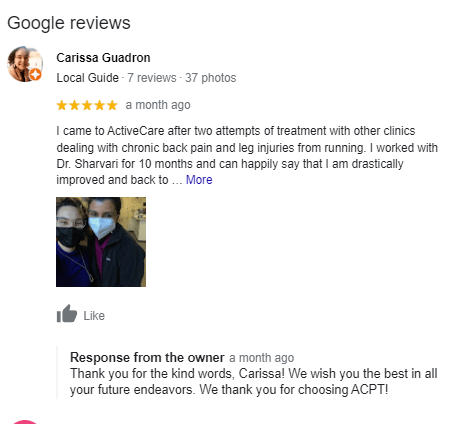
Task: Click the review's "a month ago" timestamp
Action: coord(158,105)
